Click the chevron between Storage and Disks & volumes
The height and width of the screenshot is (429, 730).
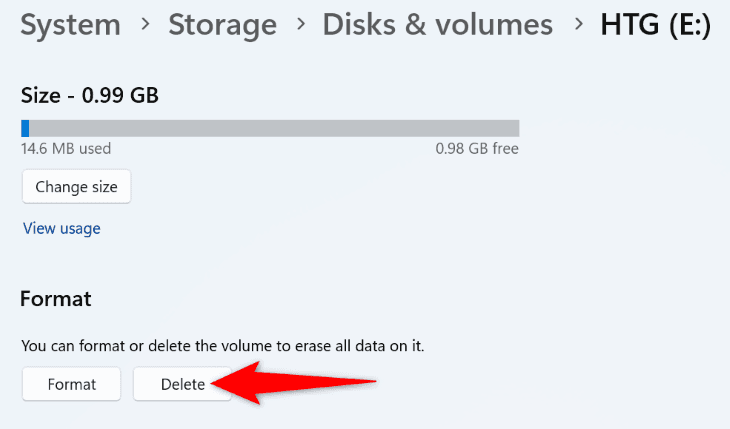[x=301, y=23]
